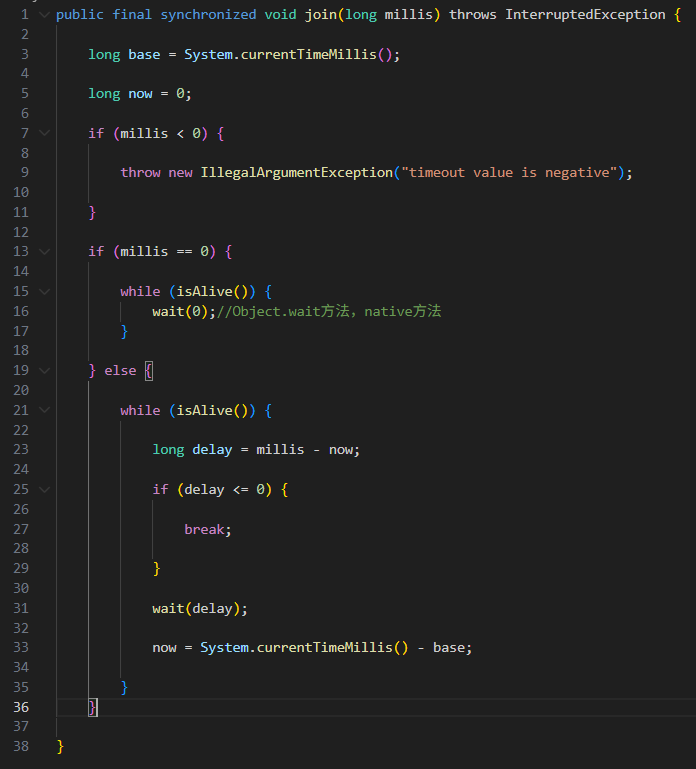Collapse the first while isAlive loop
696x769 pixels.
43,291
